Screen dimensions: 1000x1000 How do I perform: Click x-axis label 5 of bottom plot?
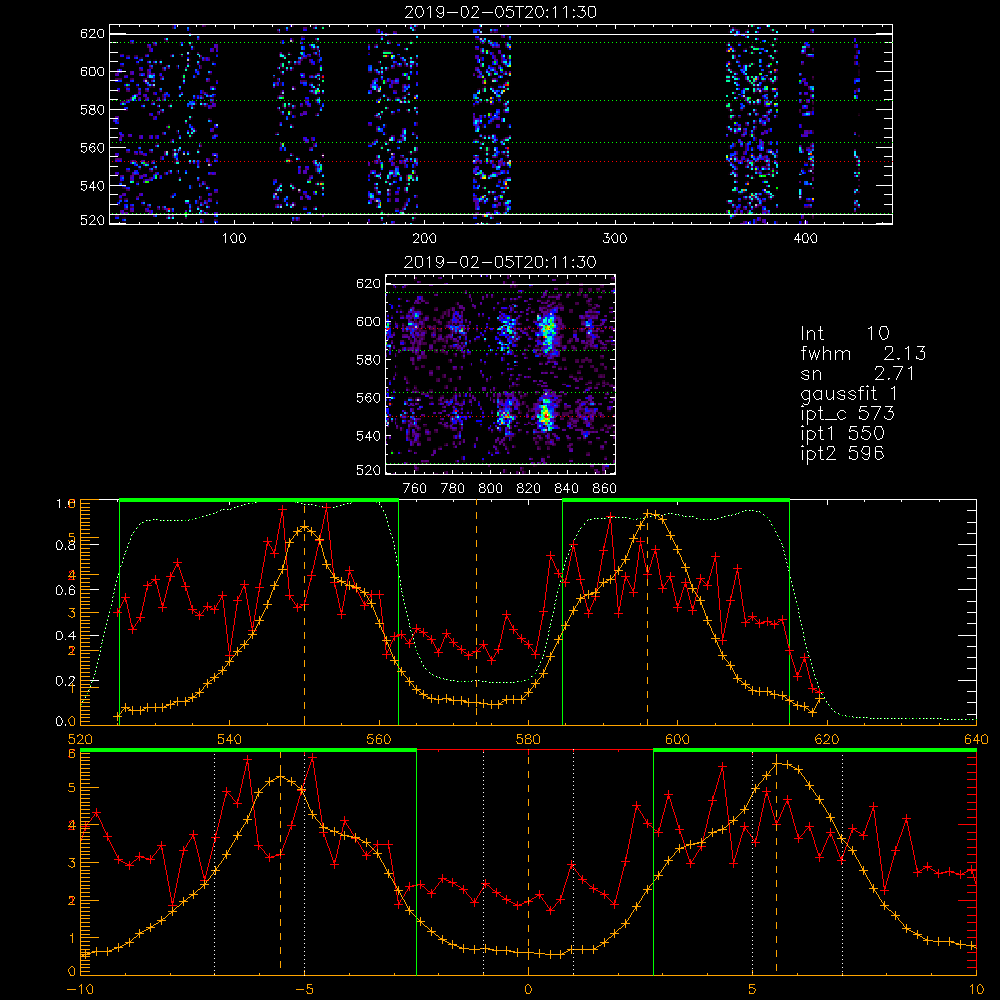pyautogui.click(x=753, y=989)
